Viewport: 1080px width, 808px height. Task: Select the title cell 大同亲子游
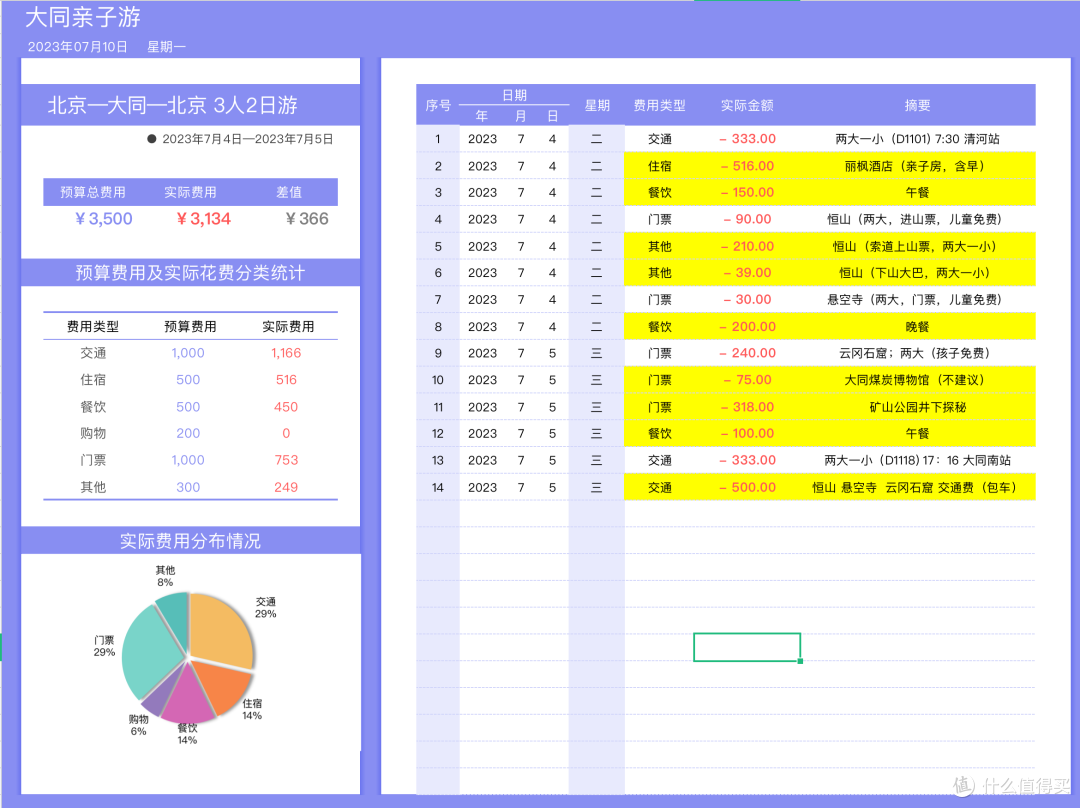(83, 17)
